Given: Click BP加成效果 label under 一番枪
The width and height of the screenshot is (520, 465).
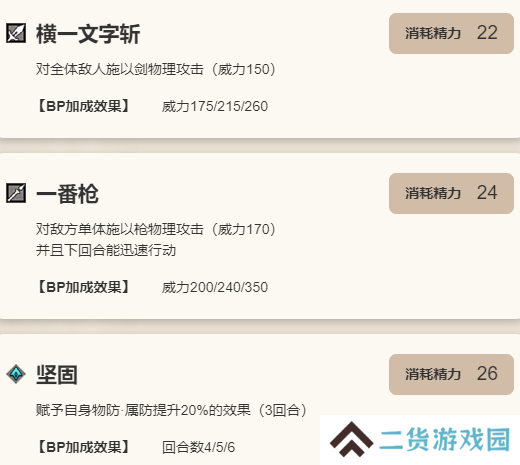Looking at the screenshot, I should tap(84, 287).
